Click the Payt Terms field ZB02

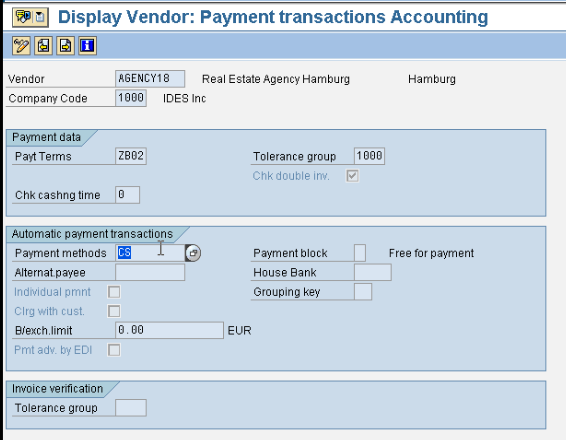pos(131,156)
